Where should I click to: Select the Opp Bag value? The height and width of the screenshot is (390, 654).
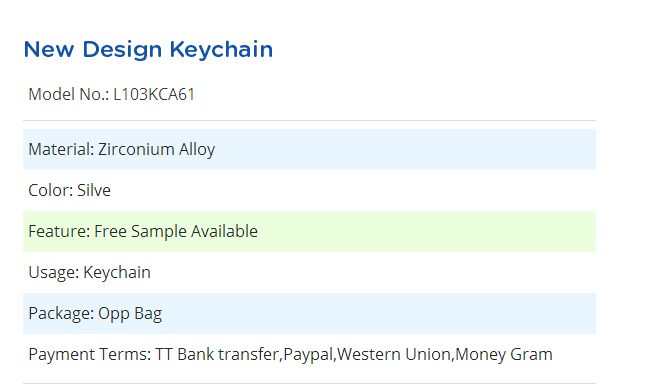(x=130, y=313)
